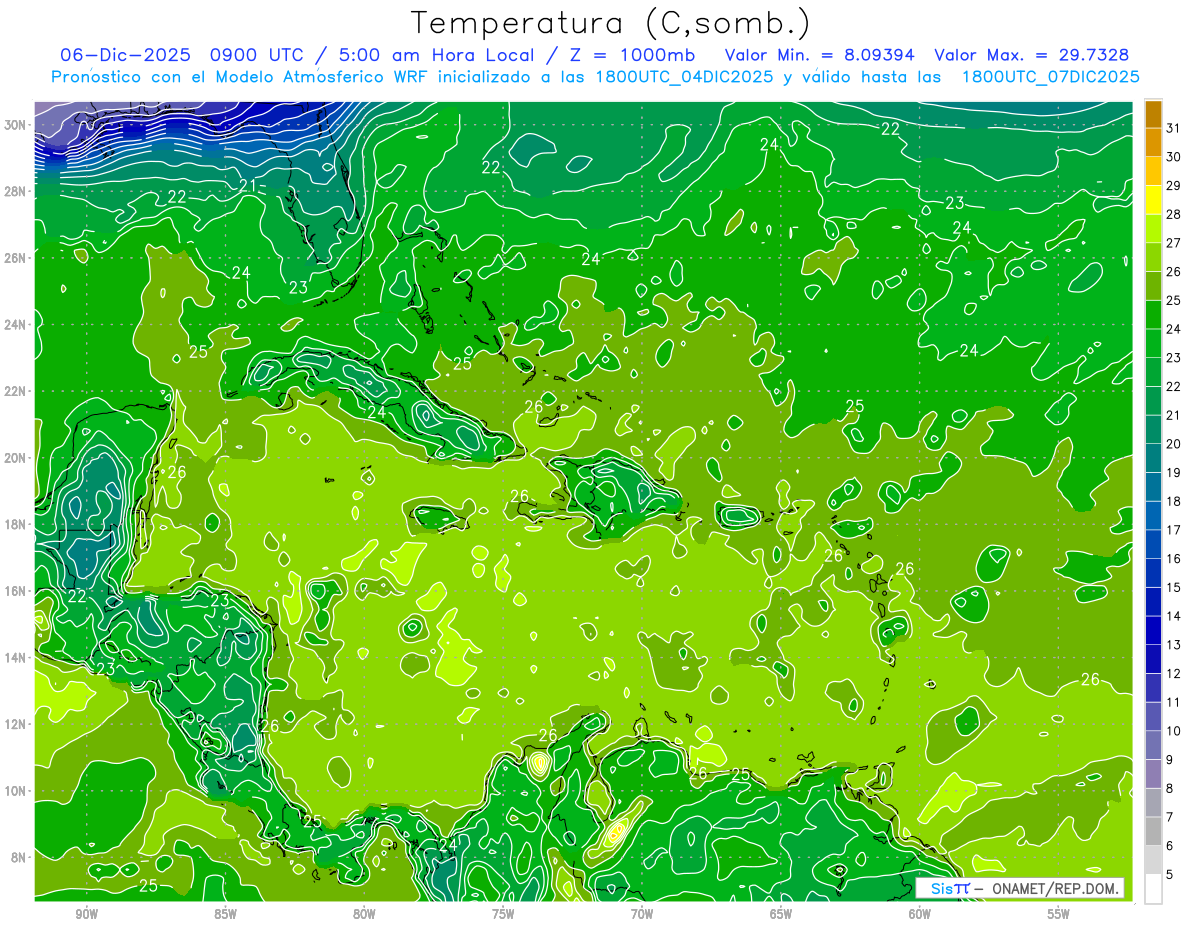Click color scale value label '16'
Viewport: 1200px width, 927px height.
[x=1174, y=558]
